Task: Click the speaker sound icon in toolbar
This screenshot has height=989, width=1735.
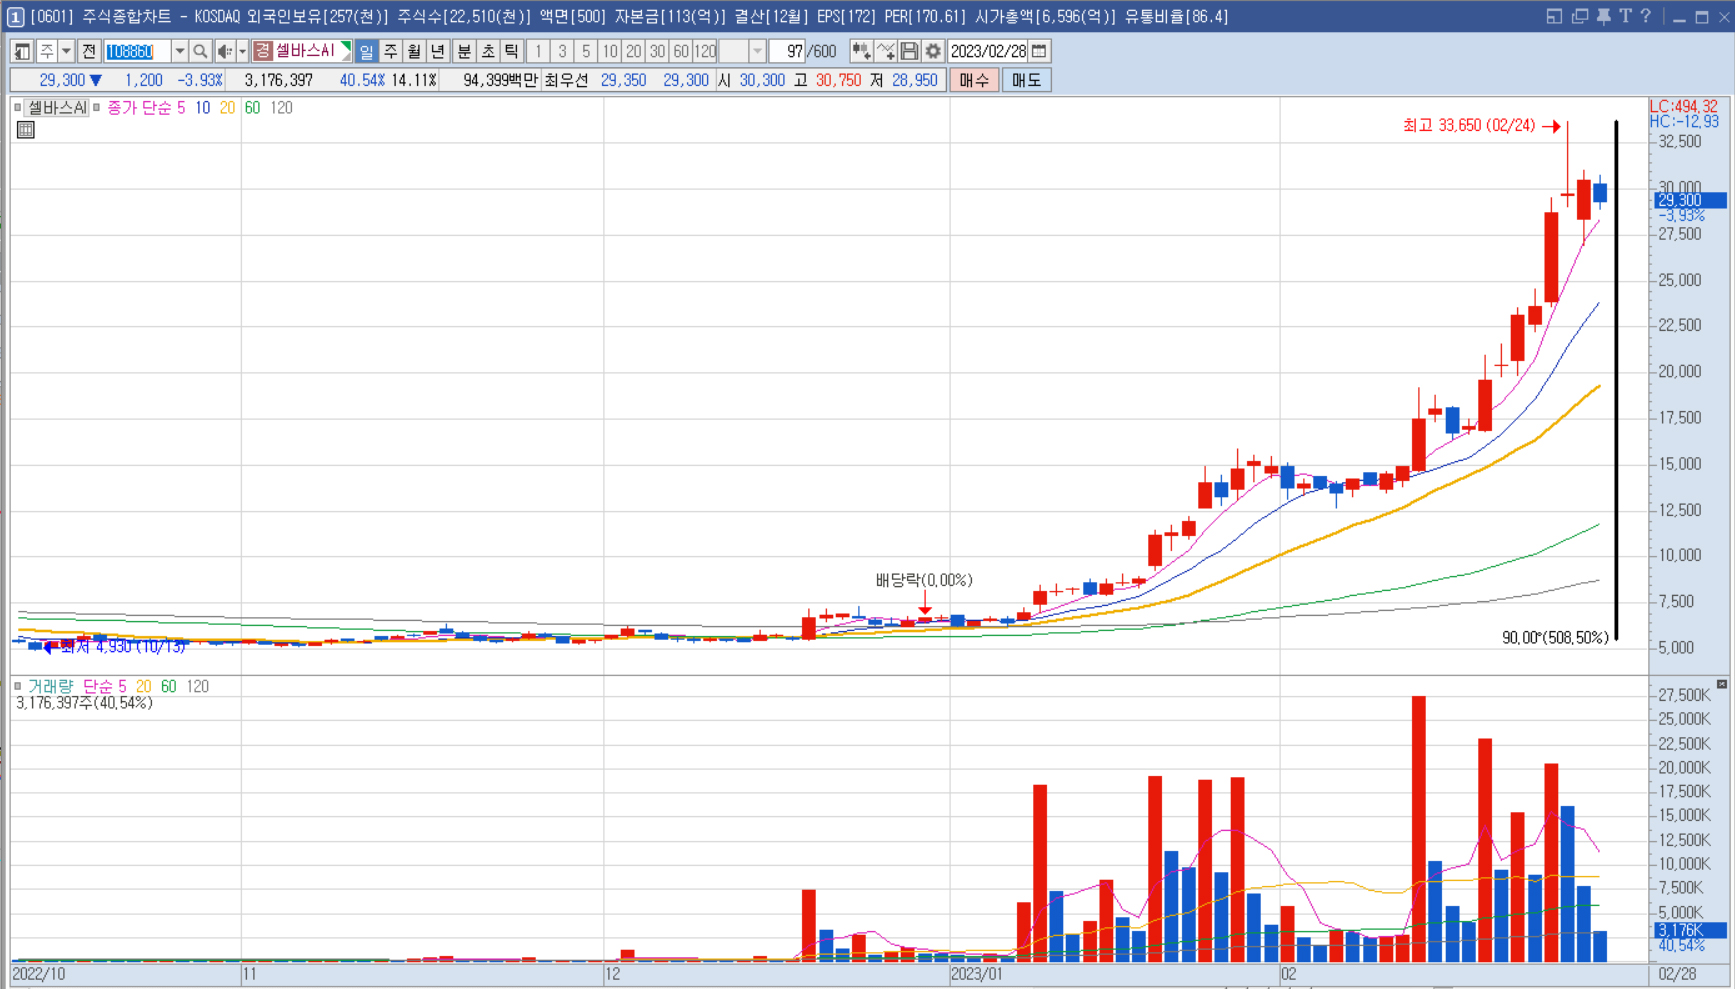Action: pyautogui.click(x=224, y=51)
